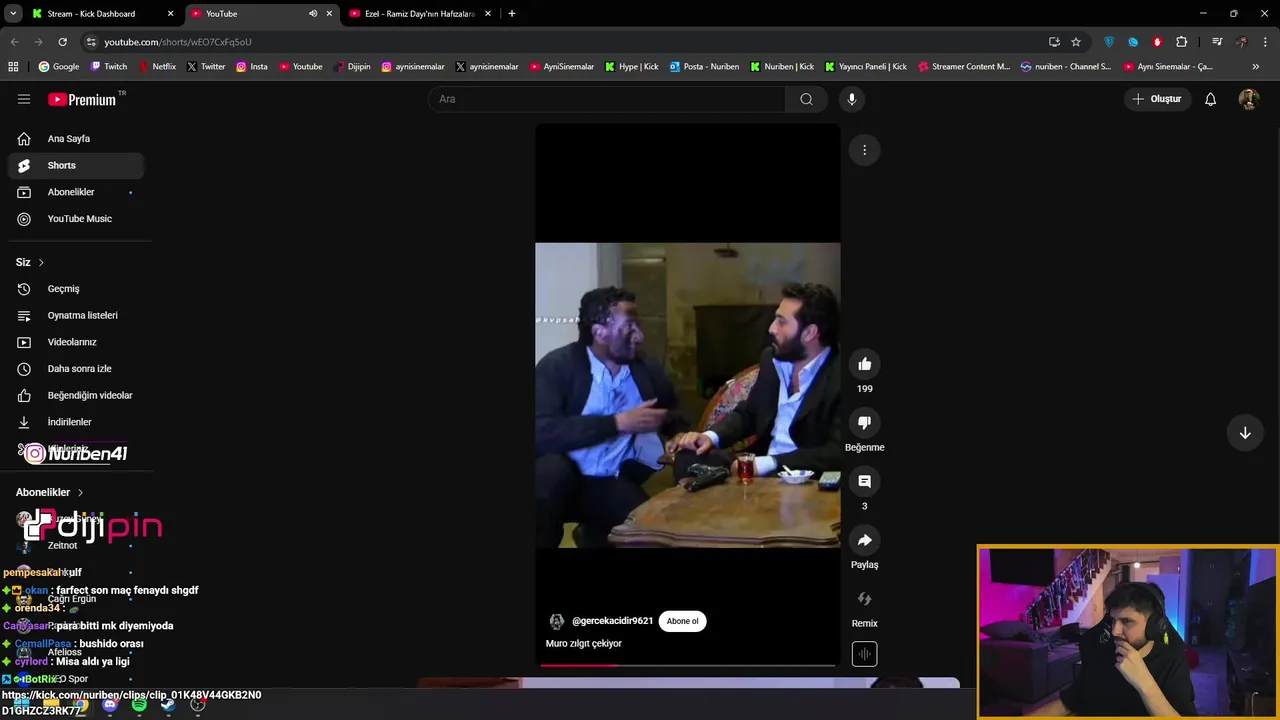This screenshot has height=720, width=1280.
Task: Open Dijipin bookmark
Action: pyautogui.click(x=352, y=67)
